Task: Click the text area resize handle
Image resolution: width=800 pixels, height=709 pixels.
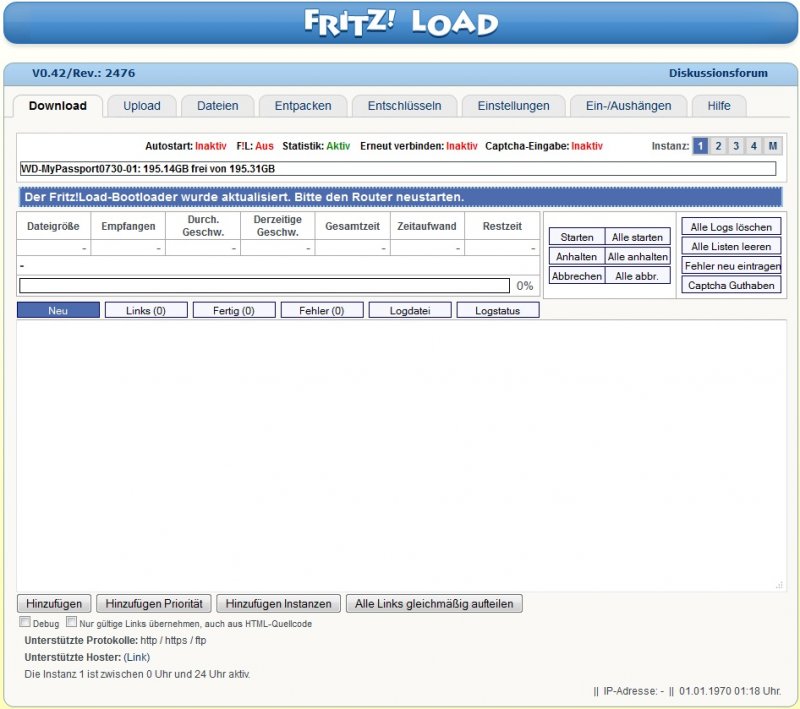Action: click(x=779, y=585)
